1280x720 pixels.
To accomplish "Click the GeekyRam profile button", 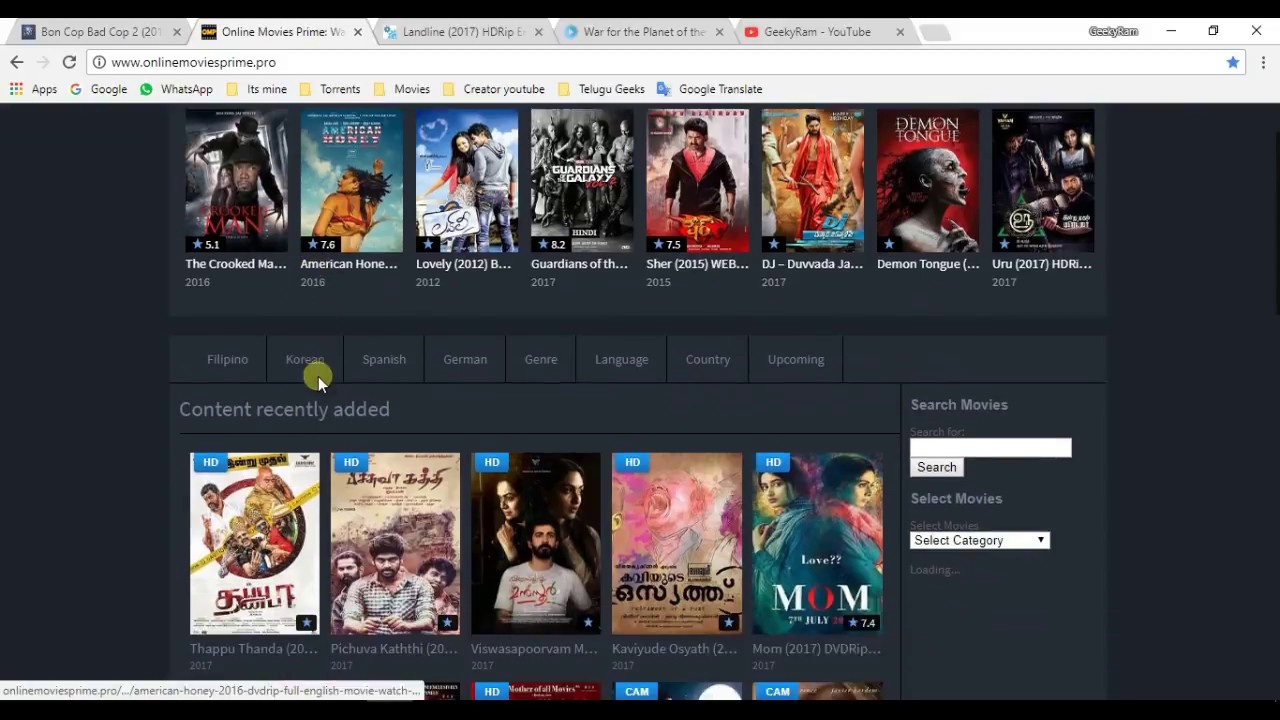I will [x=1113, y=32].
